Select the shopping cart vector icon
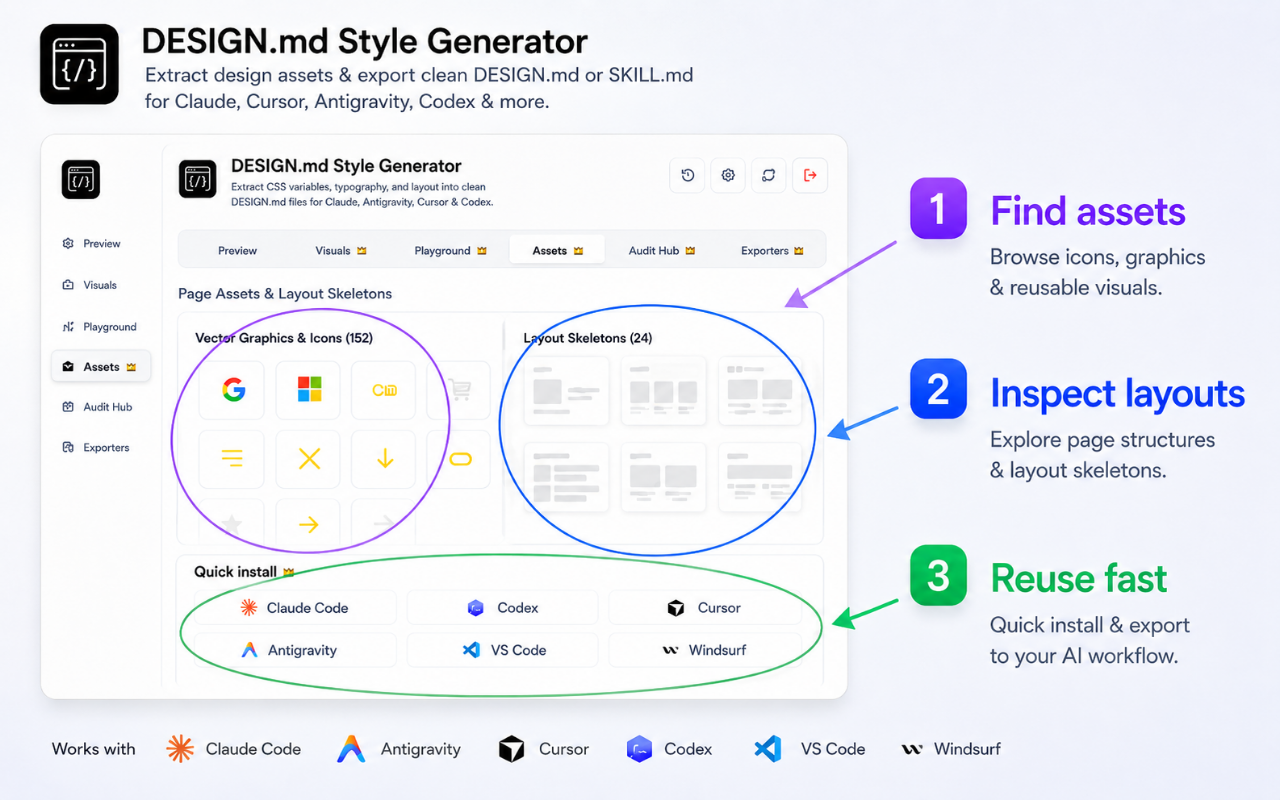 [x=459, y=390]
